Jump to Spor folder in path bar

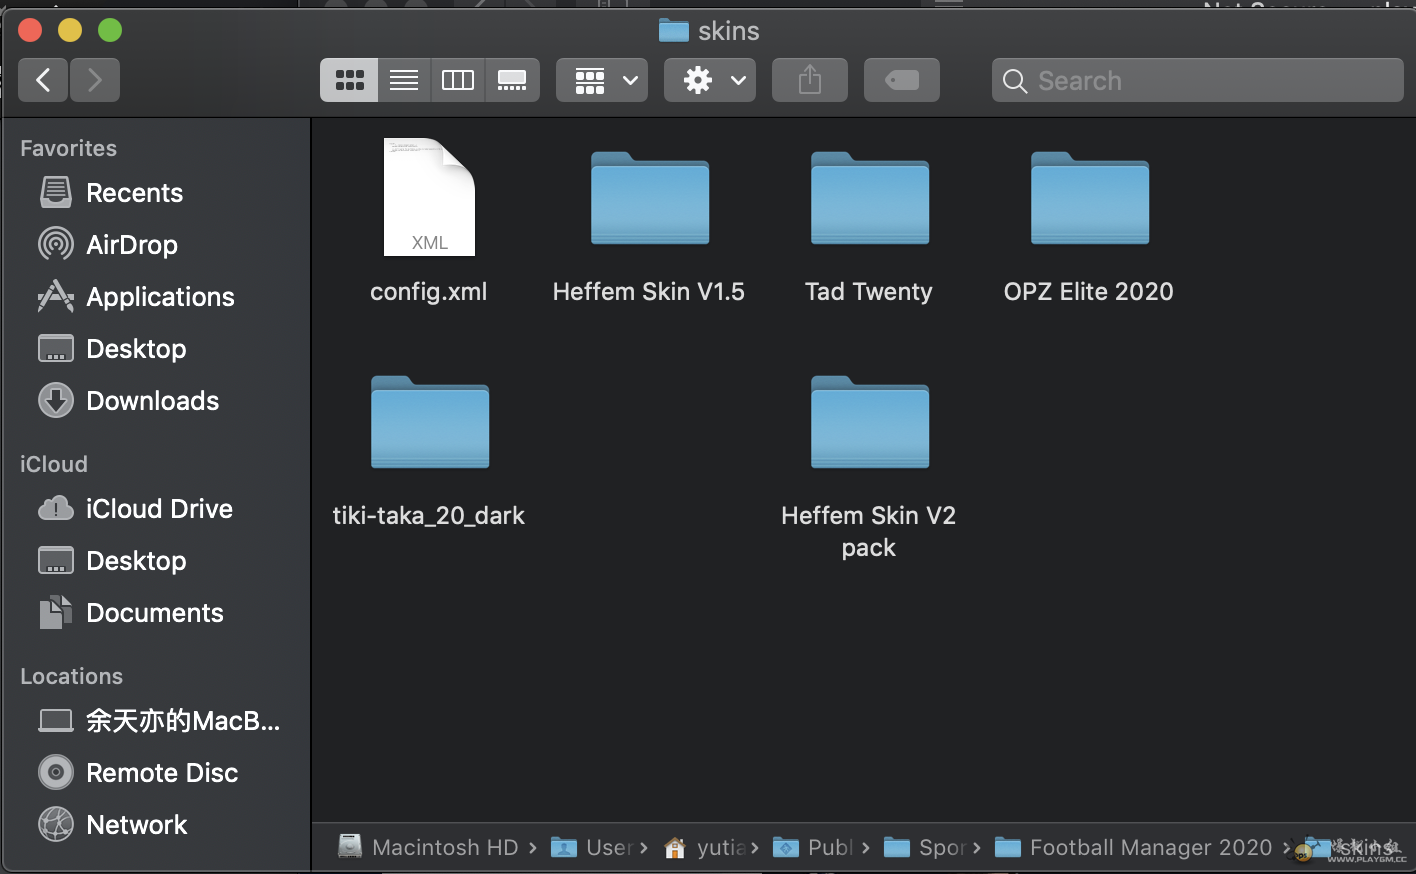click(x=924, y=848)
